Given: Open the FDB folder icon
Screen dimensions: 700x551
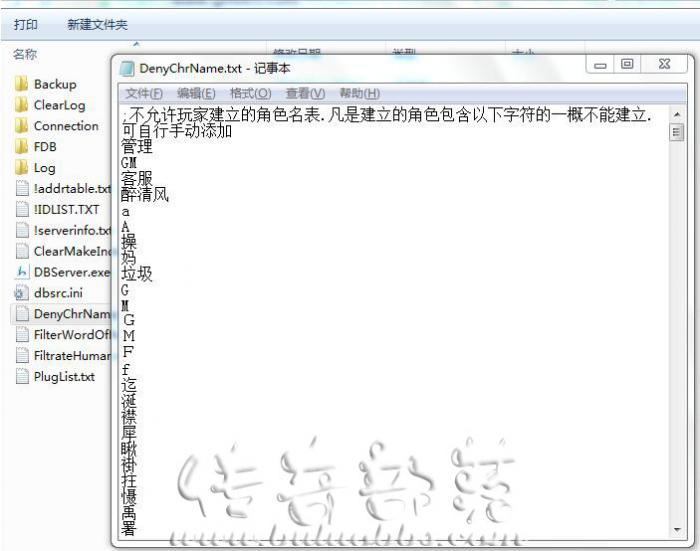Looking at the screenshot, I should click(21, 147).
